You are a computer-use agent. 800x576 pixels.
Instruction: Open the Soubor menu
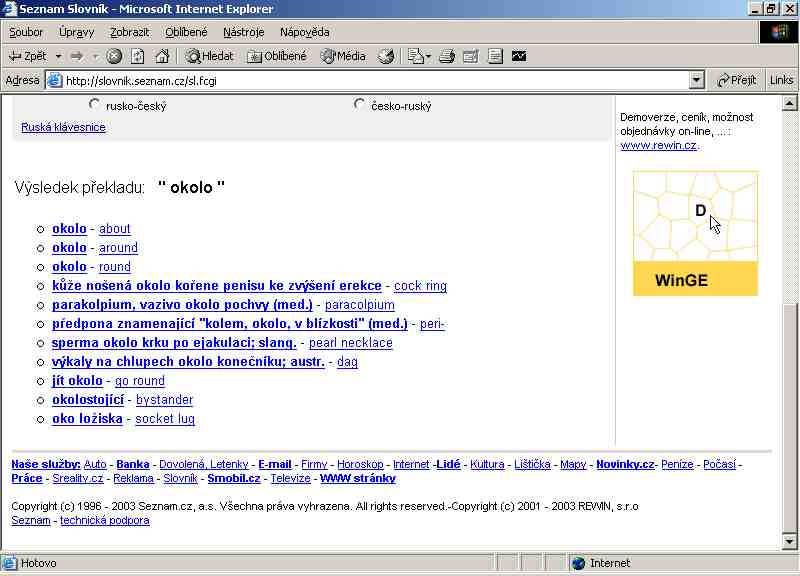(26, 32)
